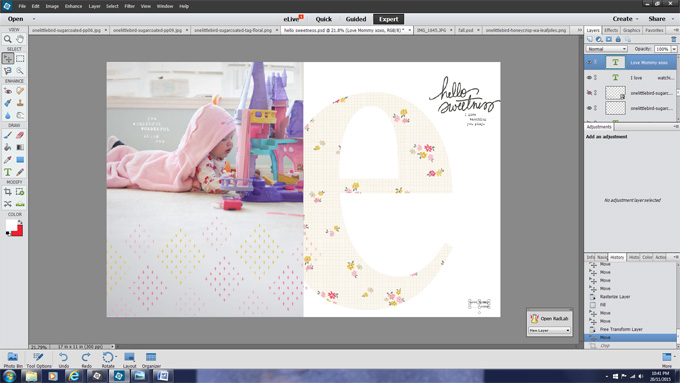
Task: Select the Sponge tool
Action: pyautogui.click(x=20, y=115)
